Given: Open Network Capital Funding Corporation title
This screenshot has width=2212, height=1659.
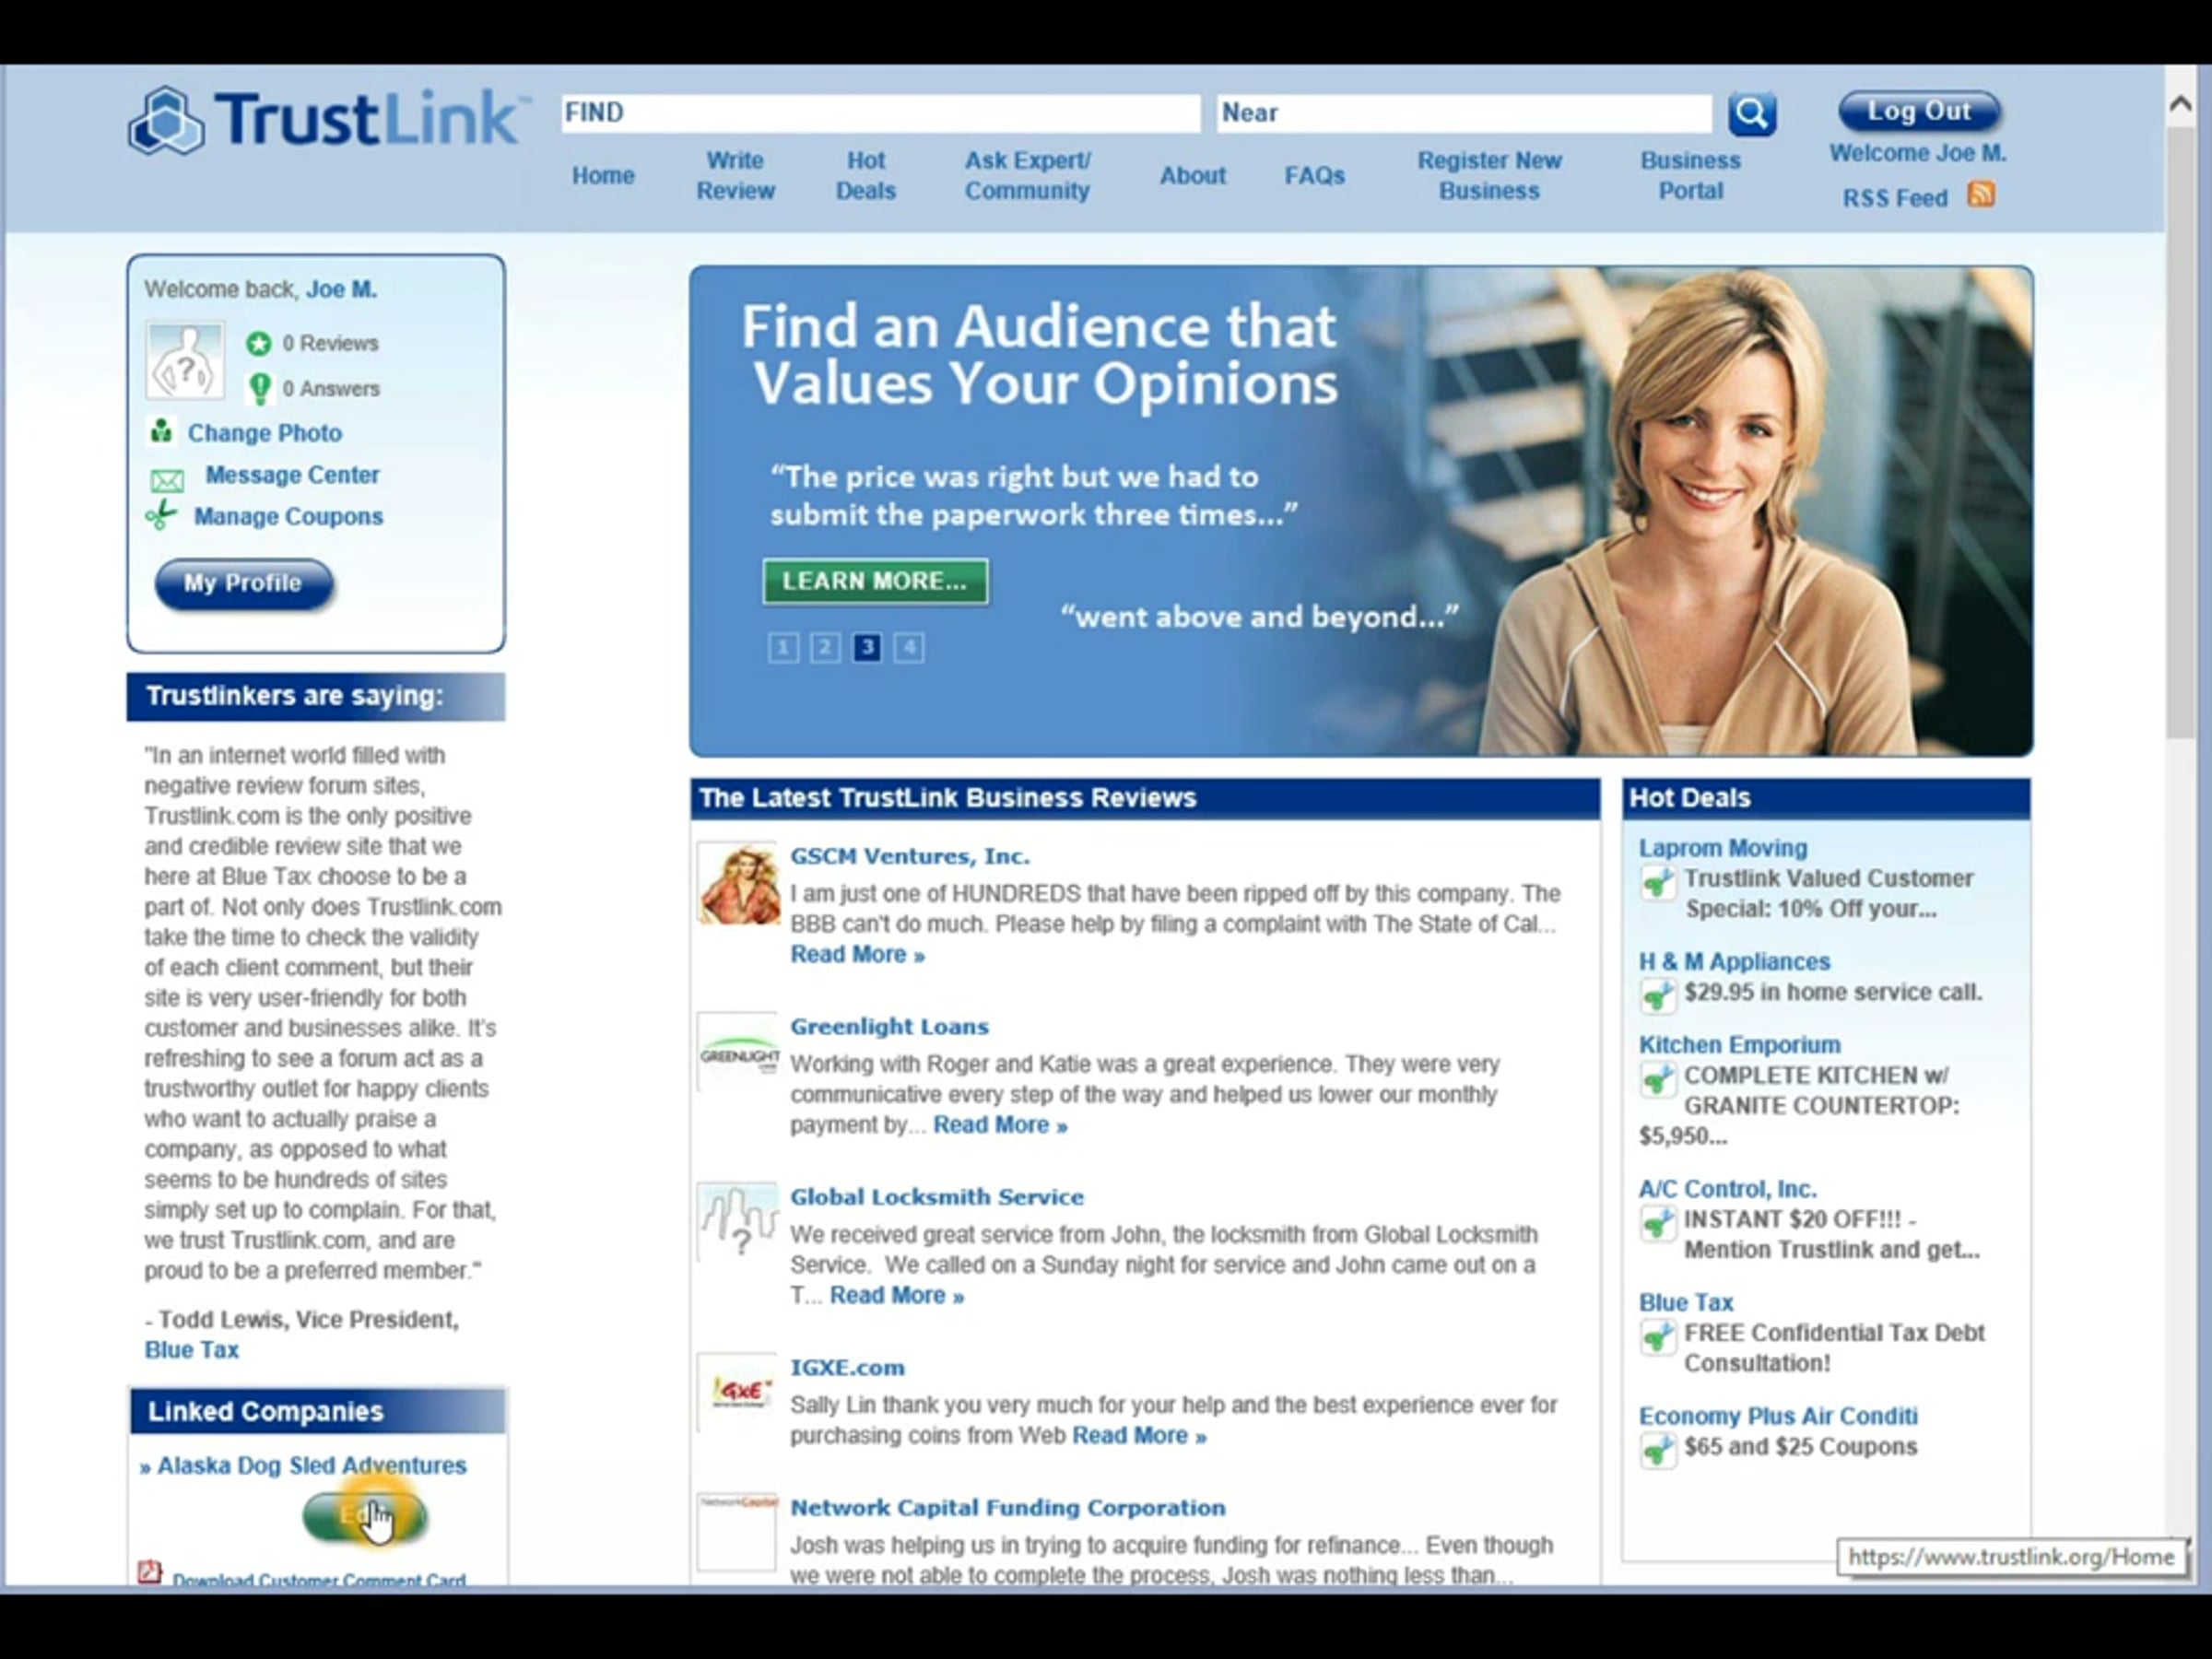Looking at the screenshot, I should [x=1008, y=1507].
